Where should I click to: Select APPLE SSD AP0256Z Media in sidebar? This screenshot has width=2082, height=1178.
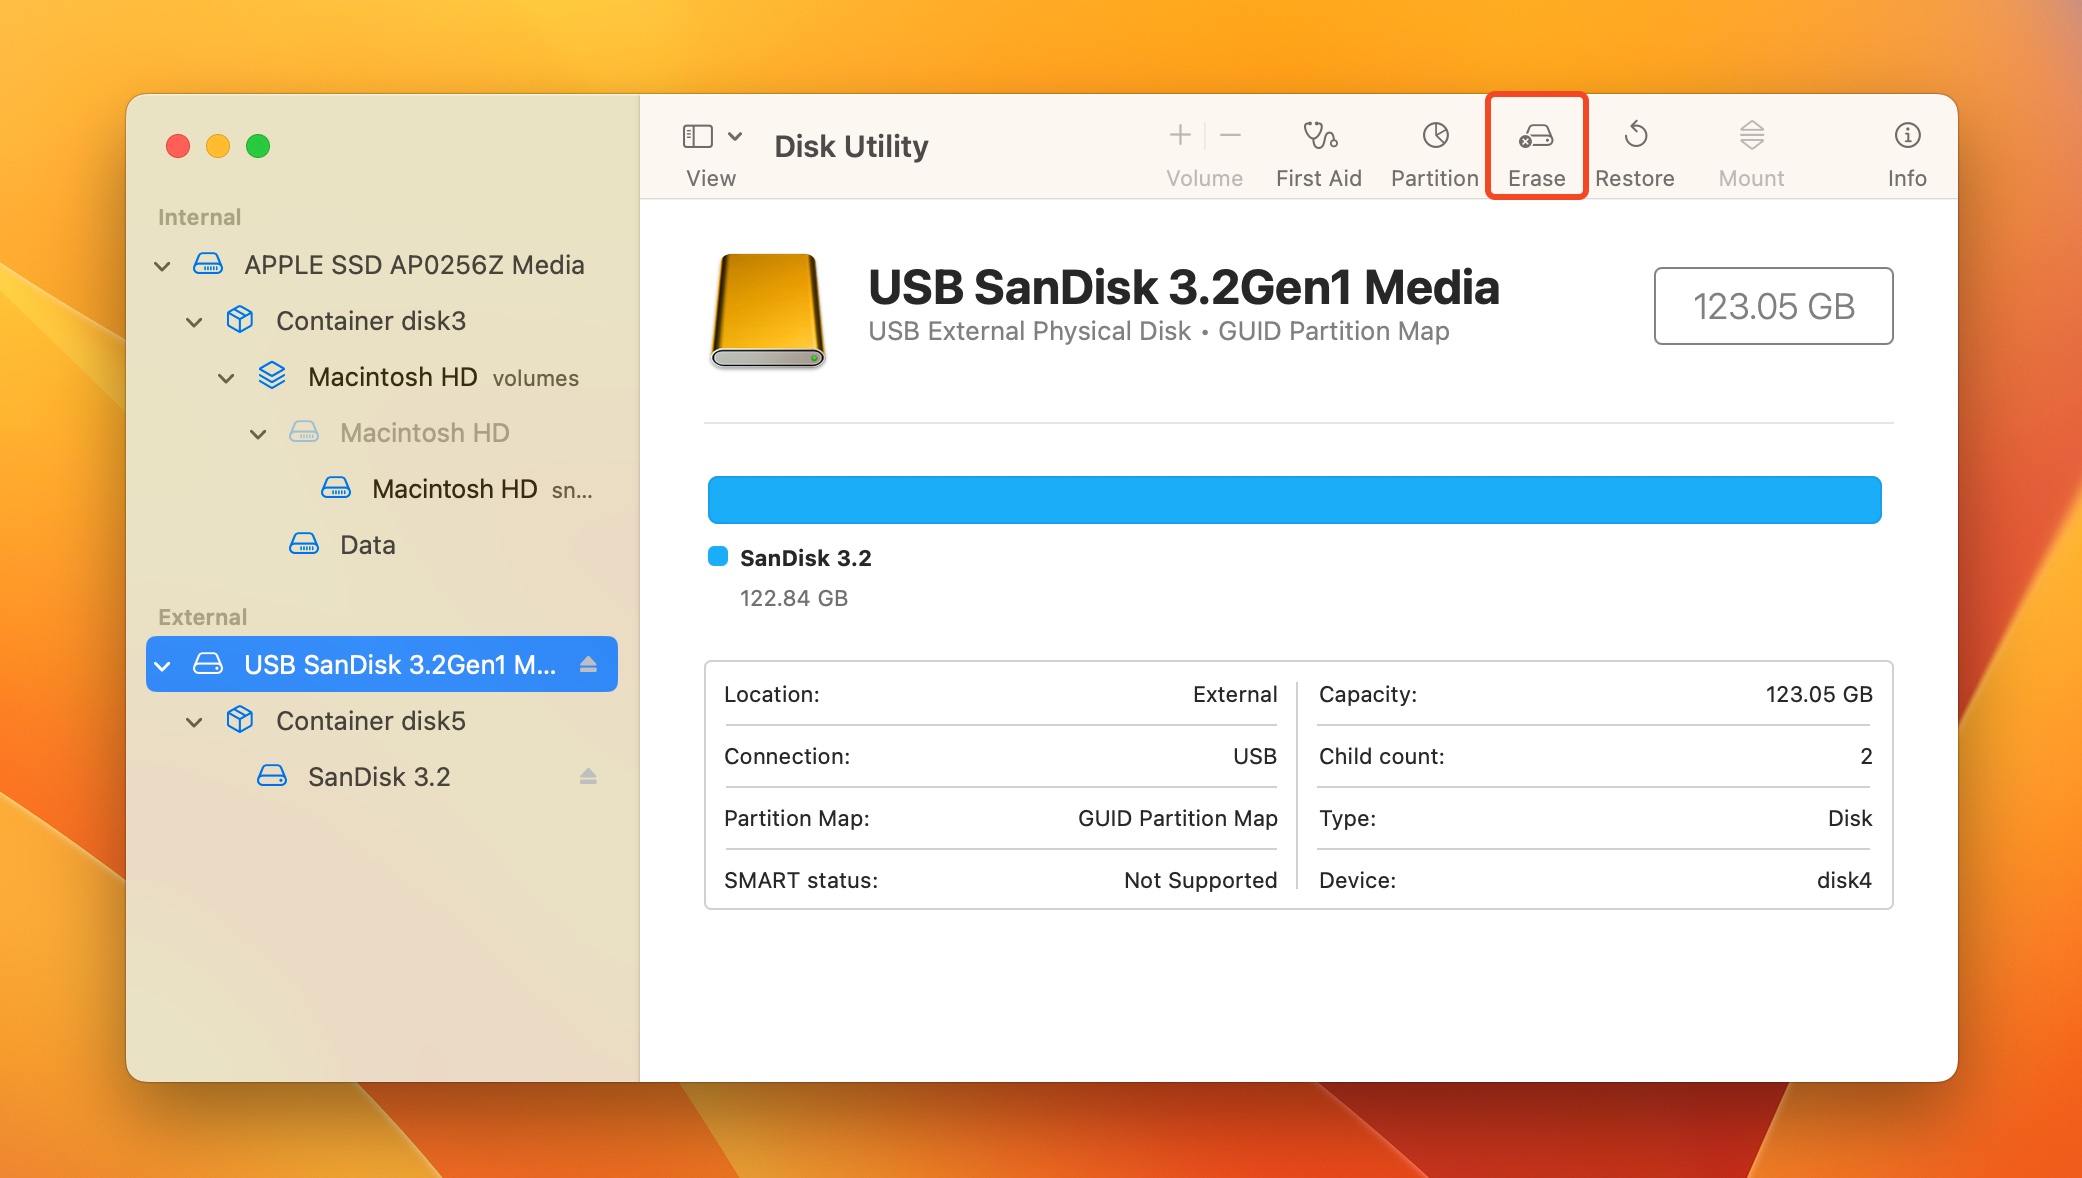414,265
